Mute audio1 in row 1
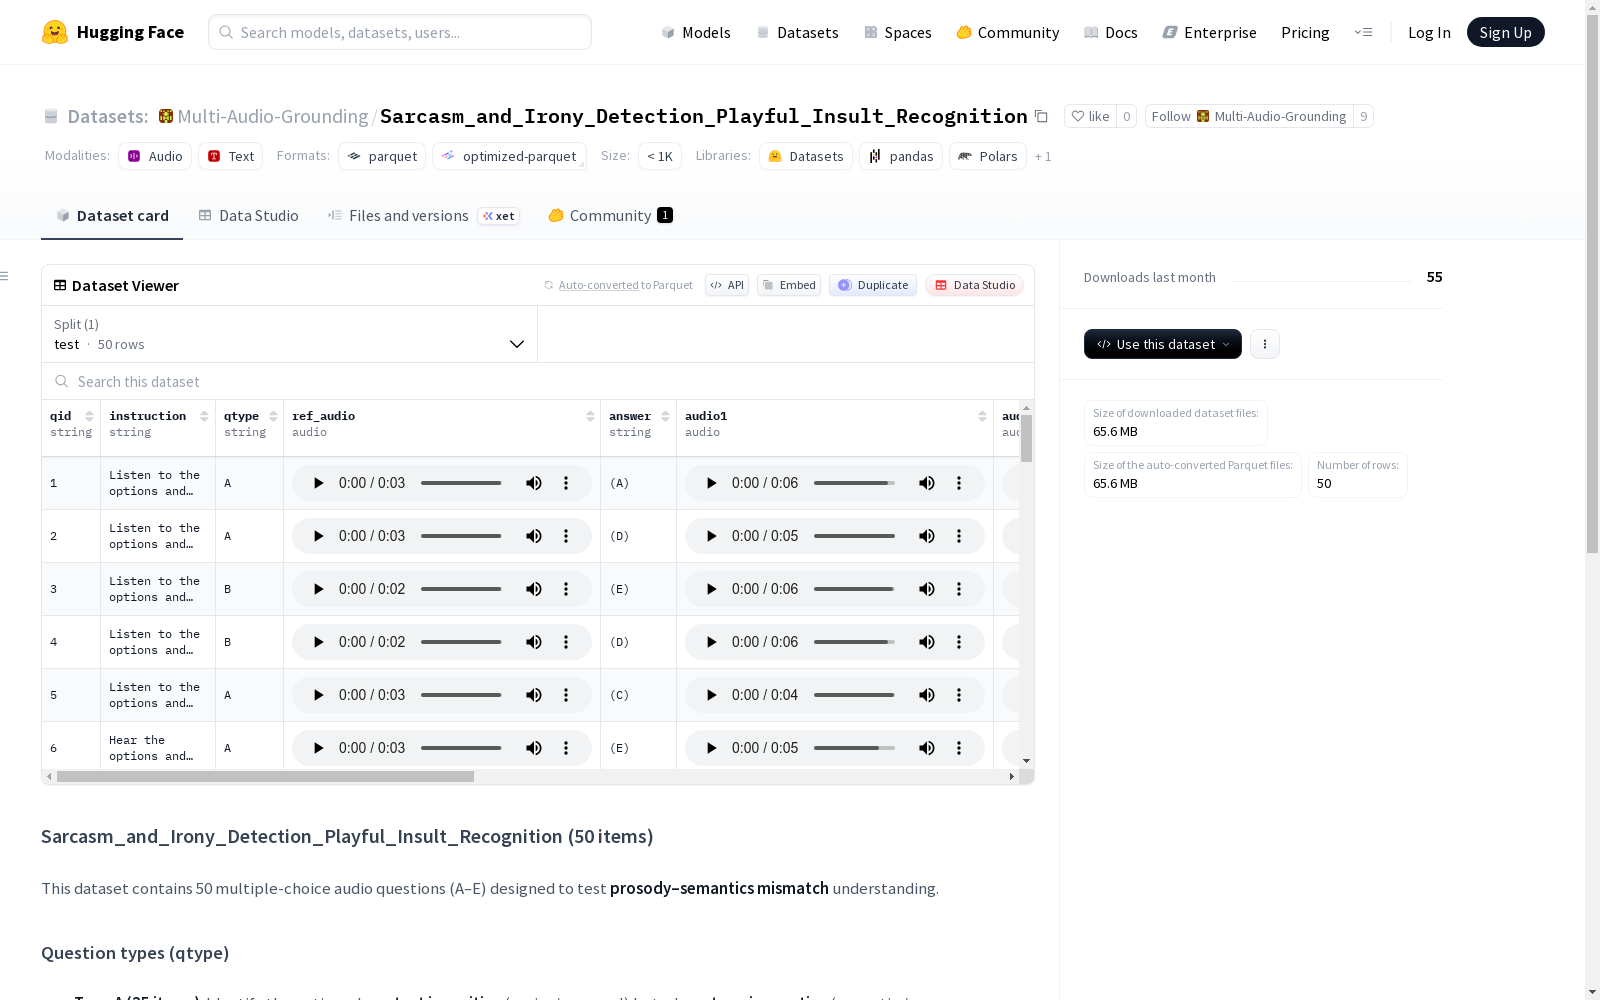The image size is (1600, 1000). click(927, 483)
